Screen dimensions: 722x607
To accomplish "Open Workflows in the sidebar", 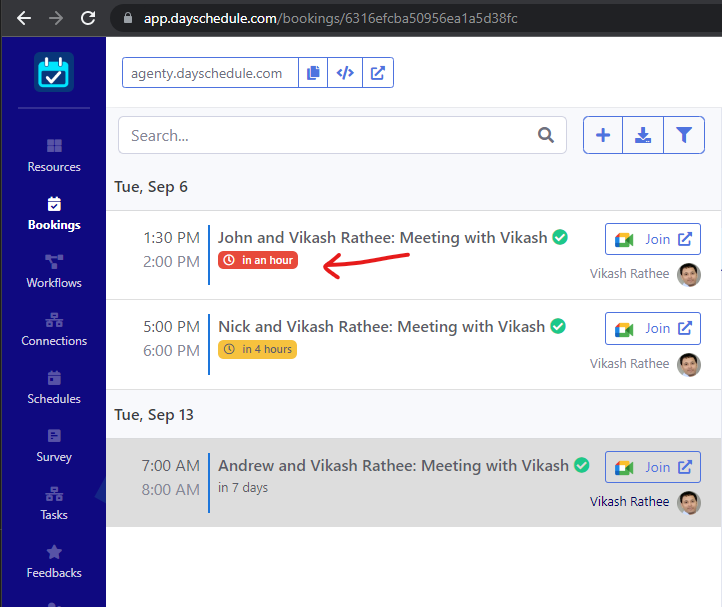I will point(54,272).
